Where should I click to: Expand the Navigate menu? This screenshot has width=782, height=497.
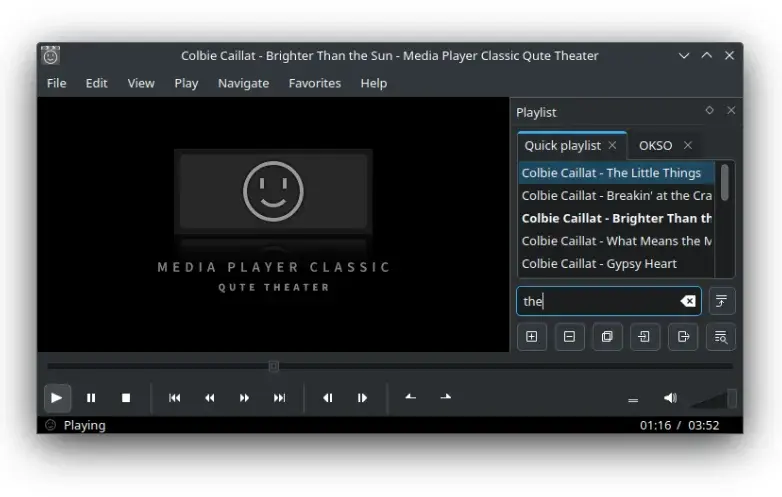tap(243, 83)
